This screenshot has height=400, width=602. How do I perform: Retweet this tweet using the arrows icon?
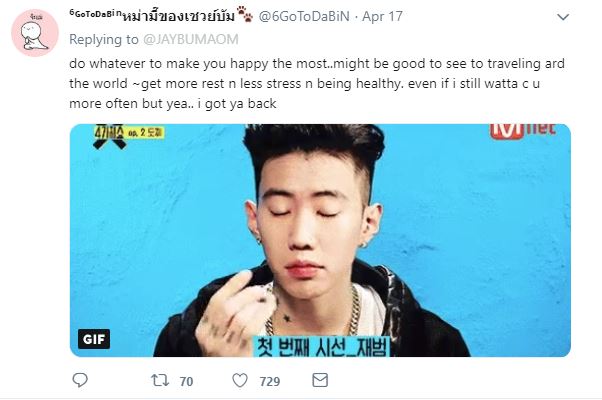(160, 380)
